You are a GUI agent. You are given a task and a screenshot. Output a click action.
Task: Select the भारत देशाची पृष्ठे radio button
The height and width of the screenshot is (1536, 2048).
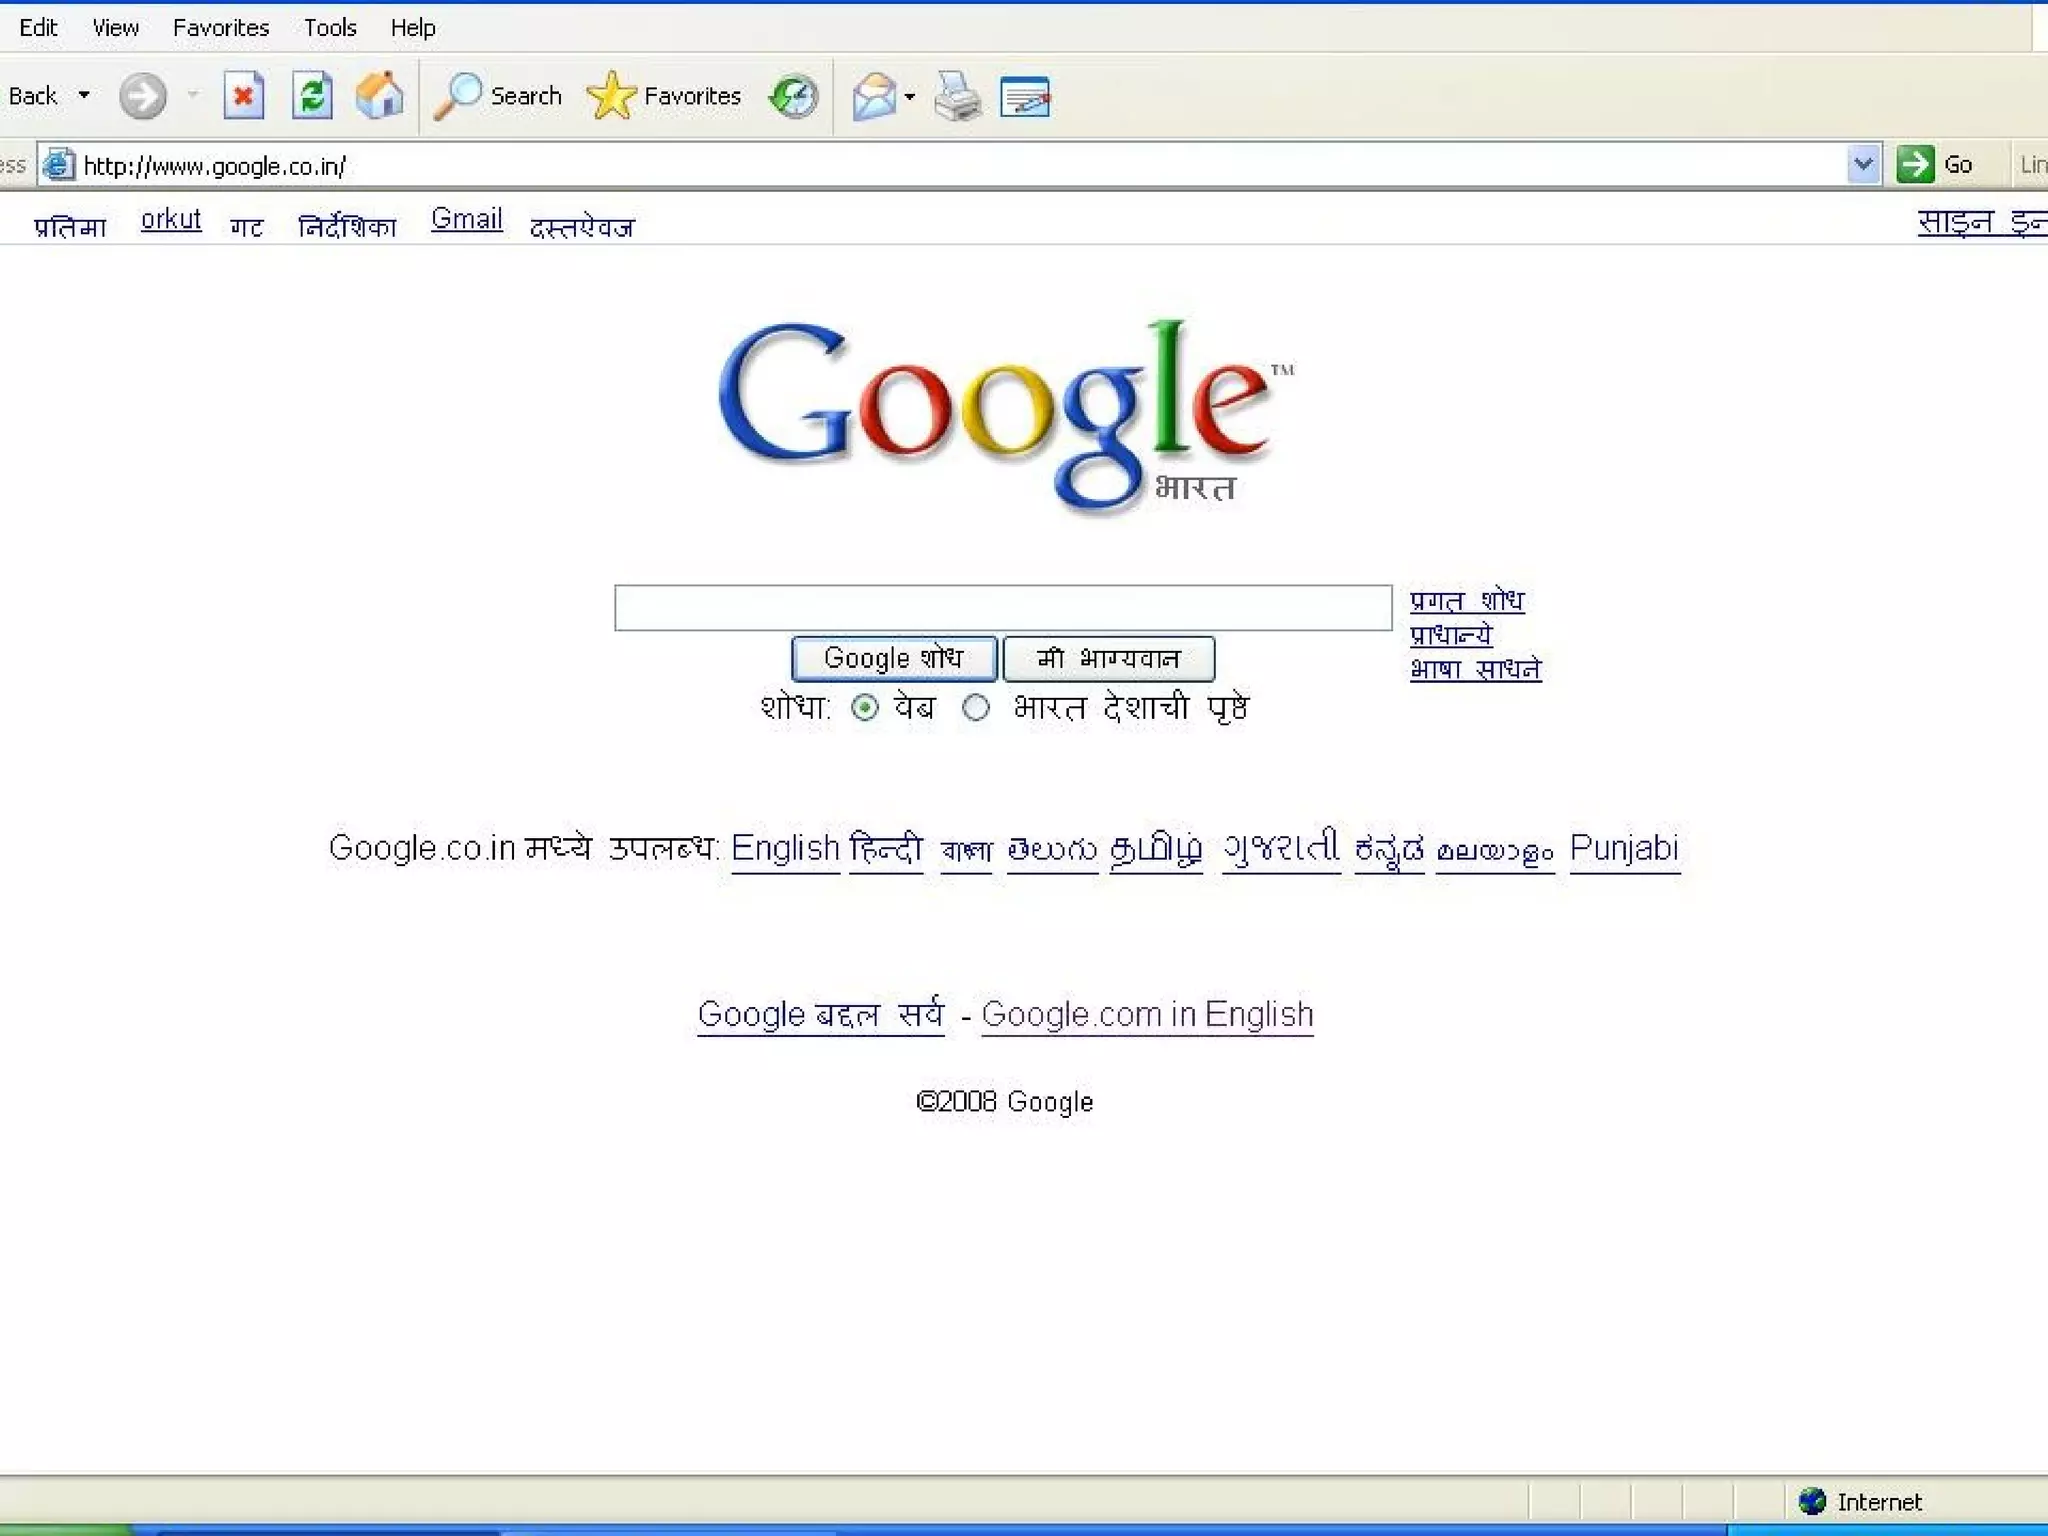pos(976,708)
